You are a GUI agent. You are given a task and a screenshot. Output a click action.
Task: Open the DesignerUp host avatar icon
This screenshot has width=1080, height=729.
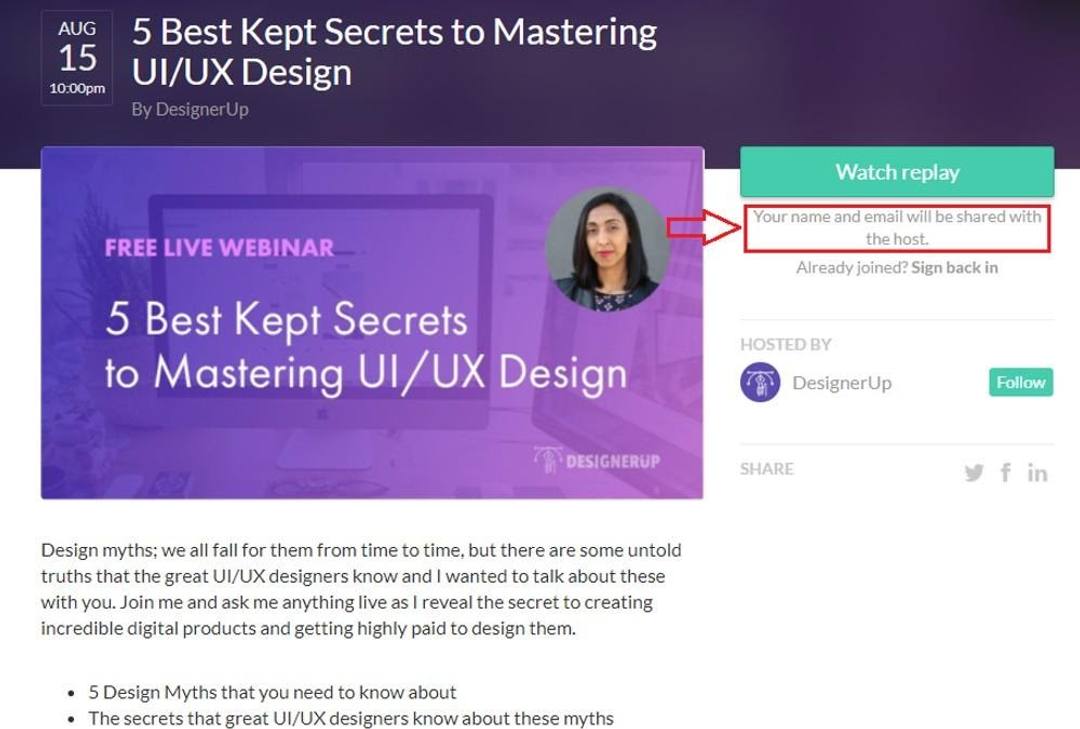(760, 382)
